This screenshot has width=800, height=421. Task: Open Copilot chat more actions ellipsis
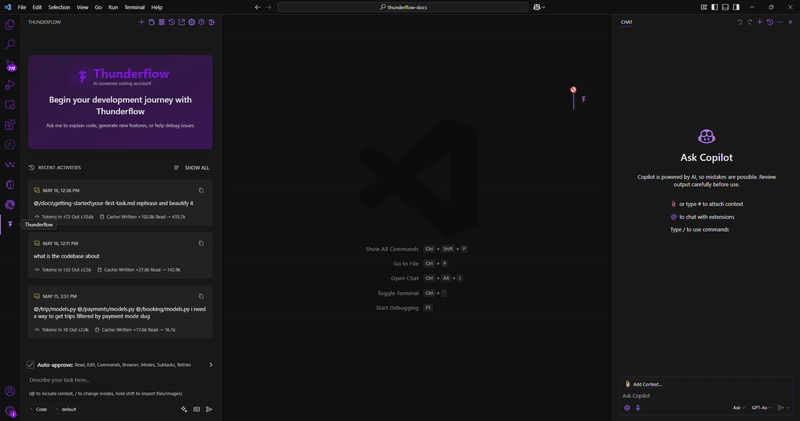point(780,22)
